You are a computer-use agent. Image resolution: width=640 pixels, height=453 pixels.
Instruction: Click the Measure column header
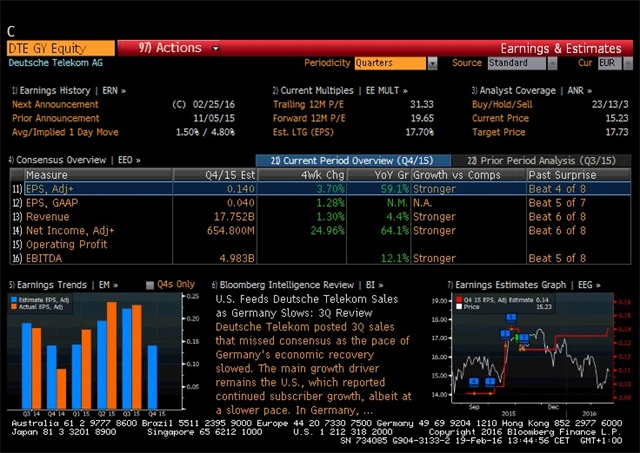(98, 175)
